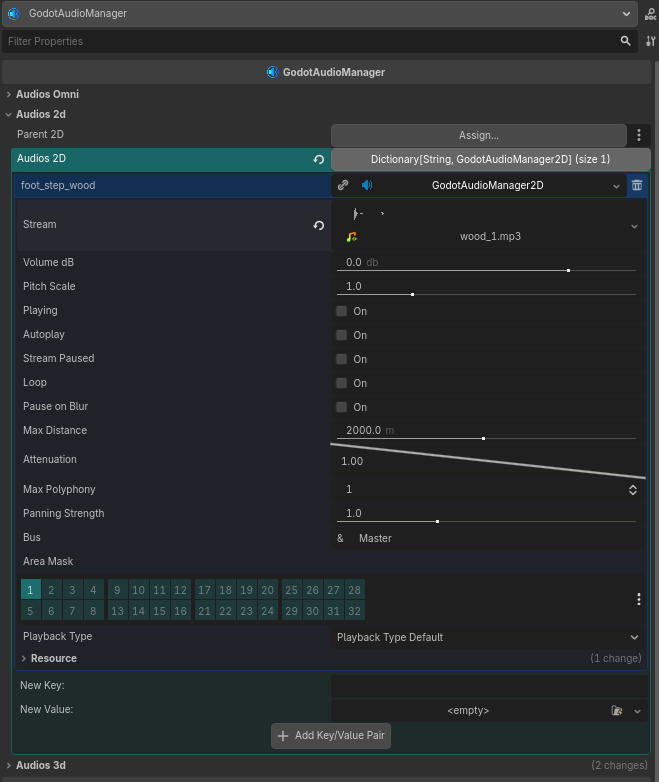Click the empty New Value slot
Image resolution: width=659 pixels, height=782 pixels.
468,711
